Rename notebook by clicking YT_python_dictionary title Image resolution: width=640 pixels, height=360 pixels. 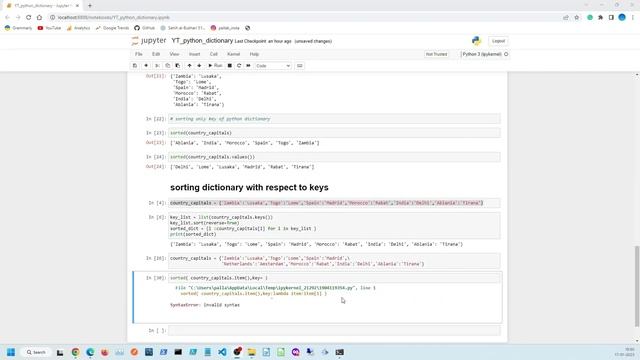point(202,41)
